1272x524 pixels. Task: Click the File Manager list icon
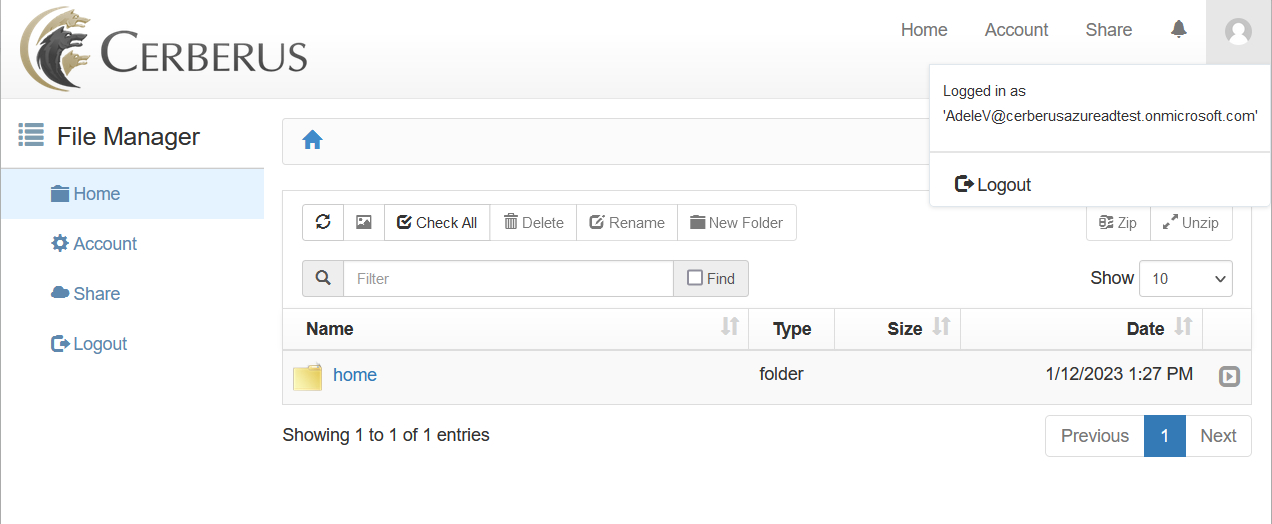[31, 135]
